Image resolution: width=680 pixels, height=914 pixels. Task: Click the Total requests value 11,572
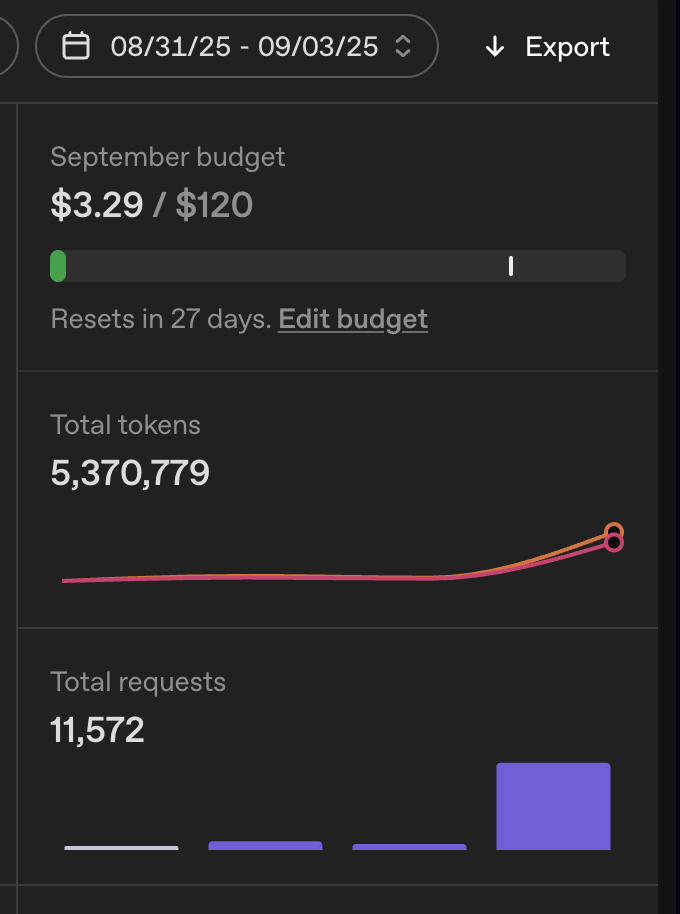point(97,730)
